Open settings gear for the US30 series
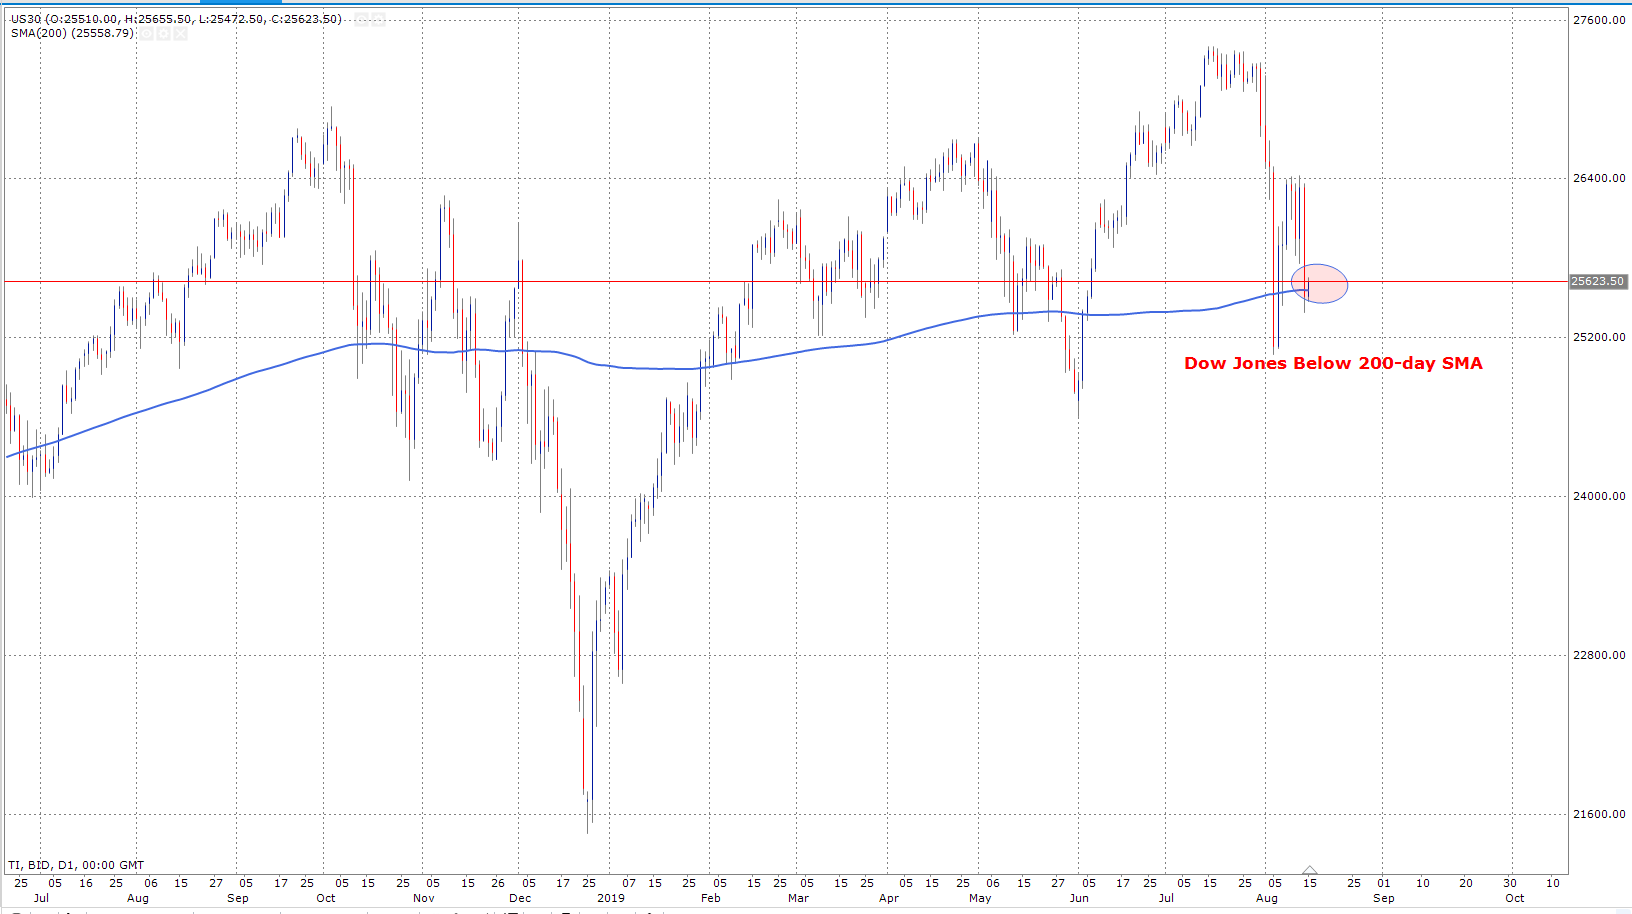Viewport: 1632px width, 914px height. (378, 19)
